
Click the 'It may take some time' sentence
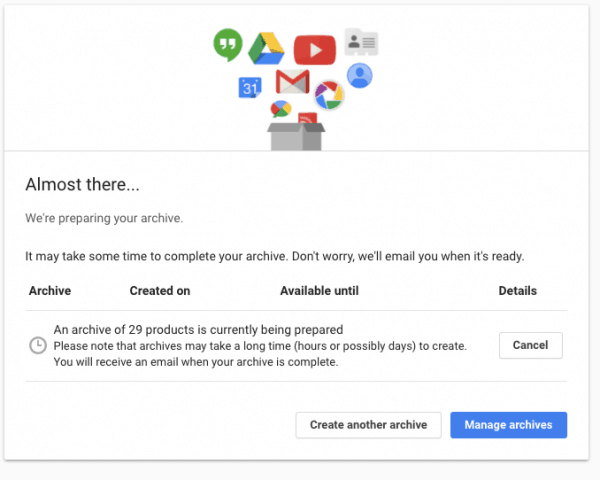(274, 256)
